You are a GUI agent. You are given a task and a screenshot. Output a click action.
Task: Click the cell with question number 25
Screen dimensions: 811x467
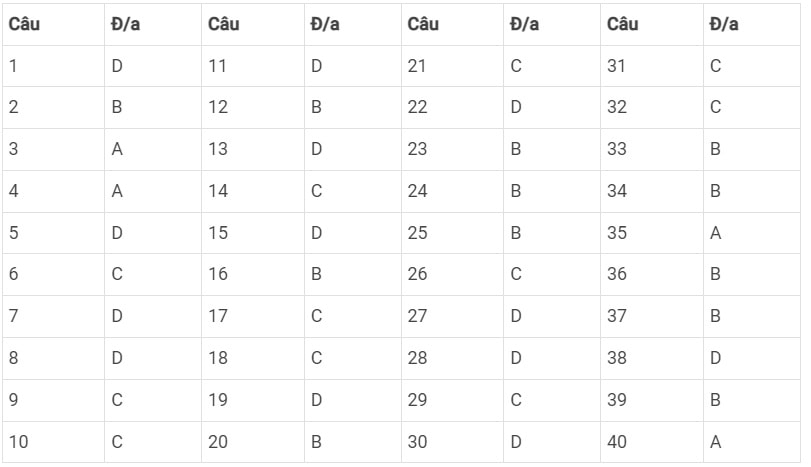point(452,233)
